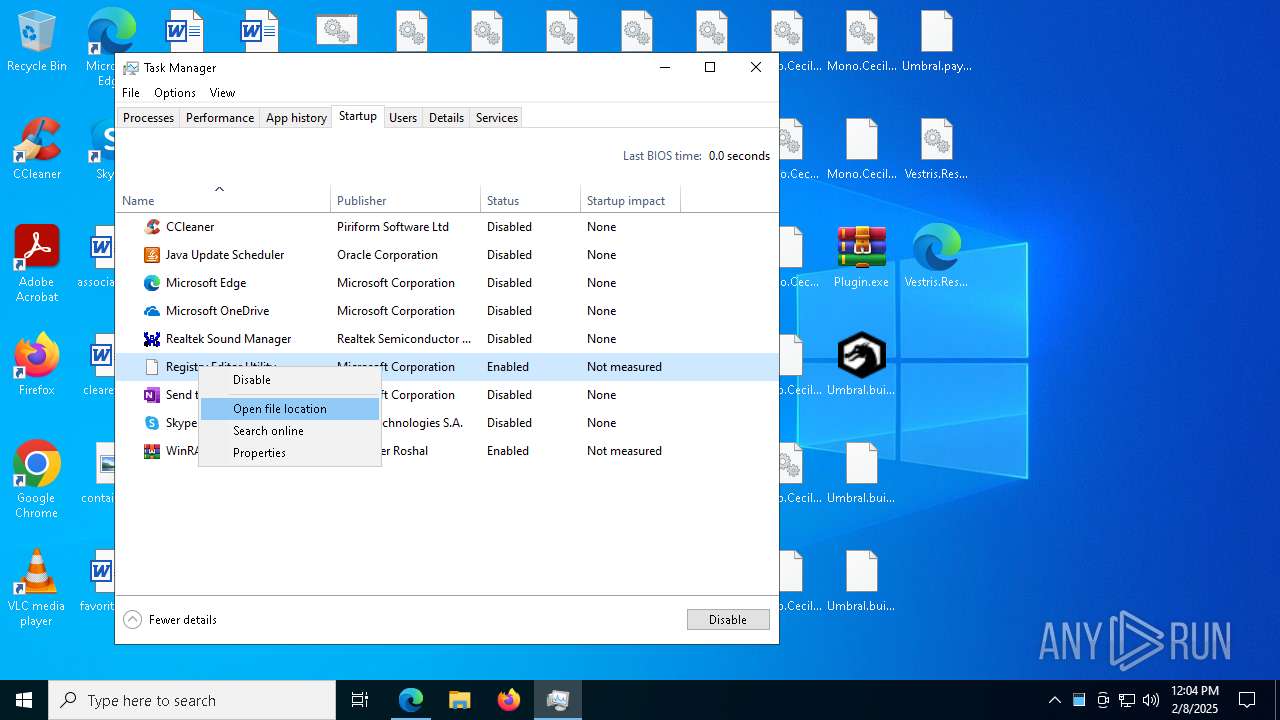
Task: Open File Explorer from taskbar
Action: point(459,700)
